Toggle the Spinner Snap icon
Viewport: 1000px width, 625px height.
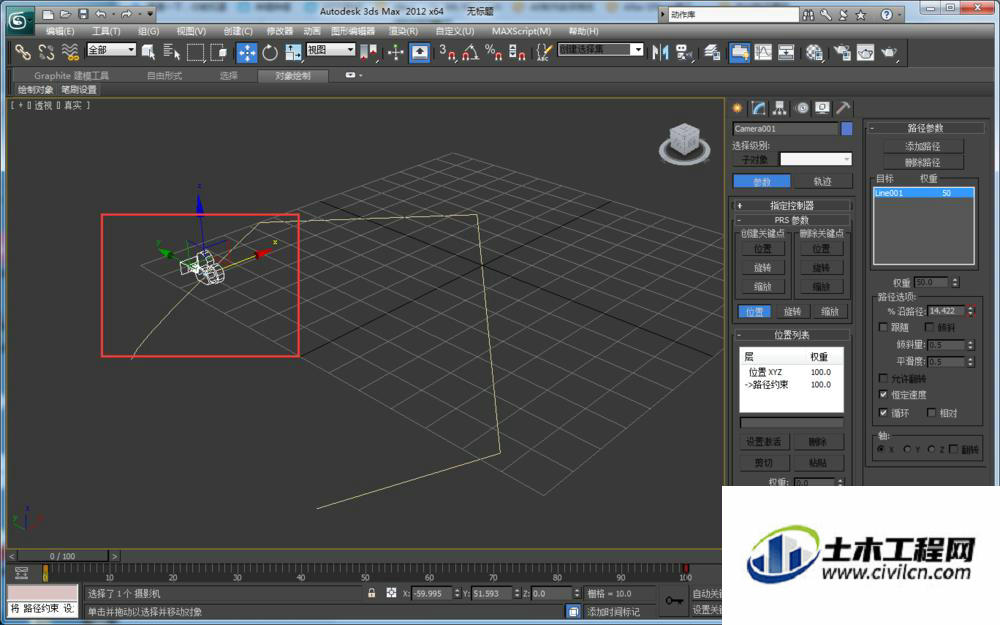tap(517, 52)
